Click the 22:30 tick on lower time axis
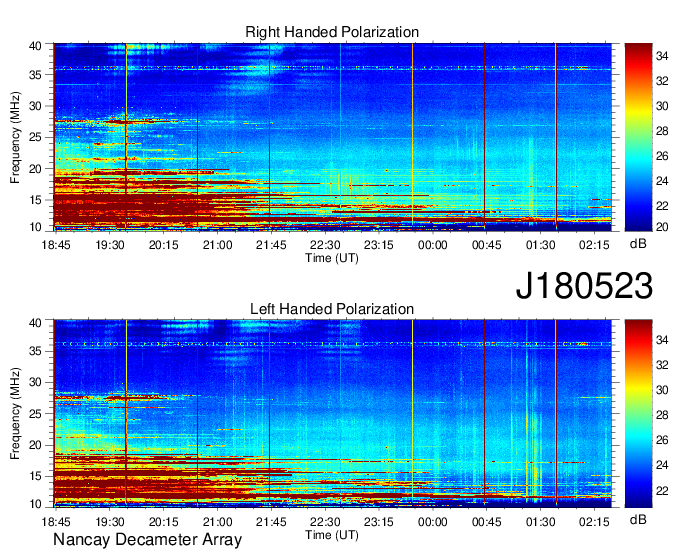Screen dimensions: 680x552 click(325, 521)
